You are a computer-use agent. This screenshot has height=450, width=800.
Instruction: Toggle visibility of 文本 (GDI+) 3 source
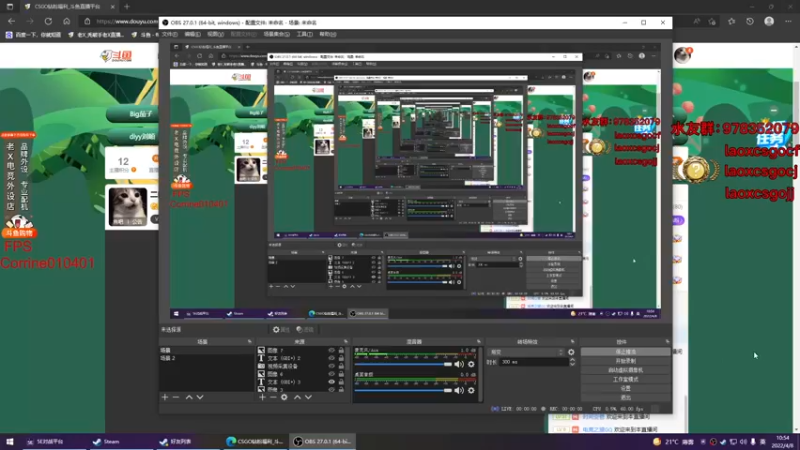click(332, 382)
